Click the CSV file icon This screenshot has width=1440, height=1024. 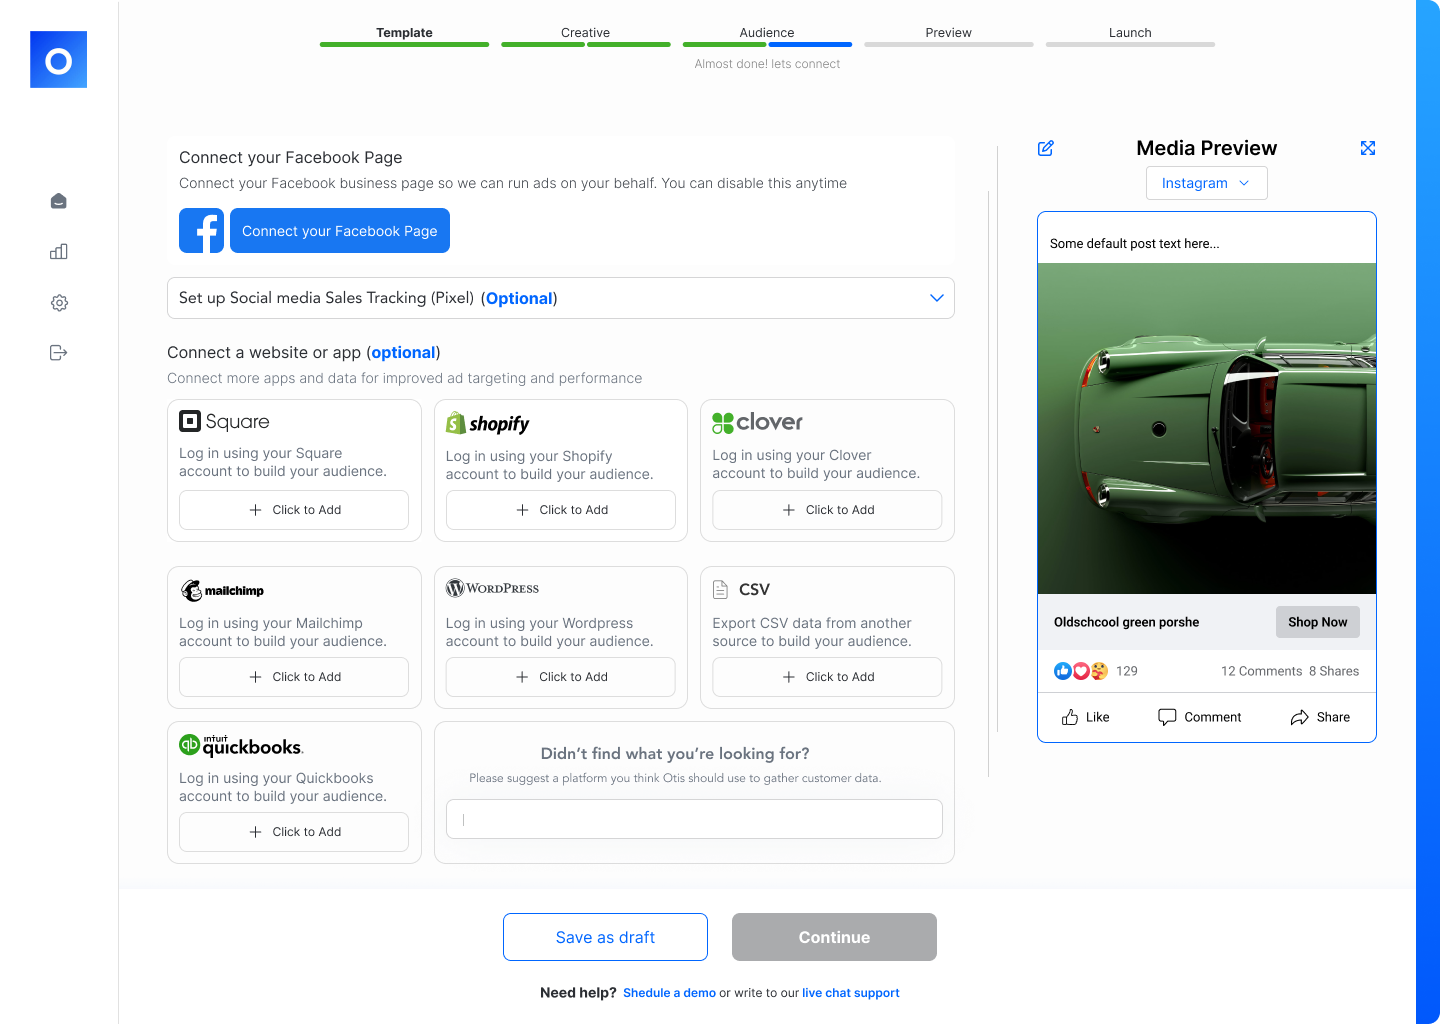tap(720, 589)
